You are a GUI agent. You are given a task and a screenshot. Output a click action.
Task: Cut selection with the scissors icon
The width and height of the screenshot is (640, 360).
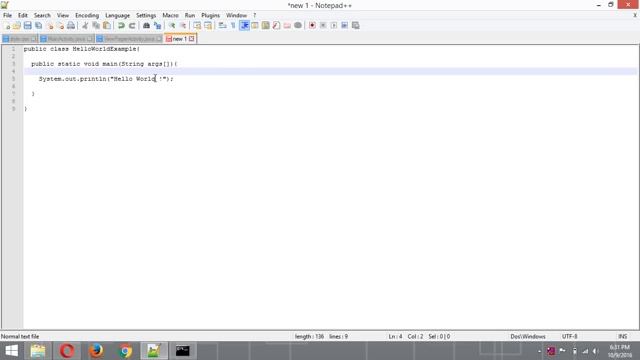(x=85, y=26)
